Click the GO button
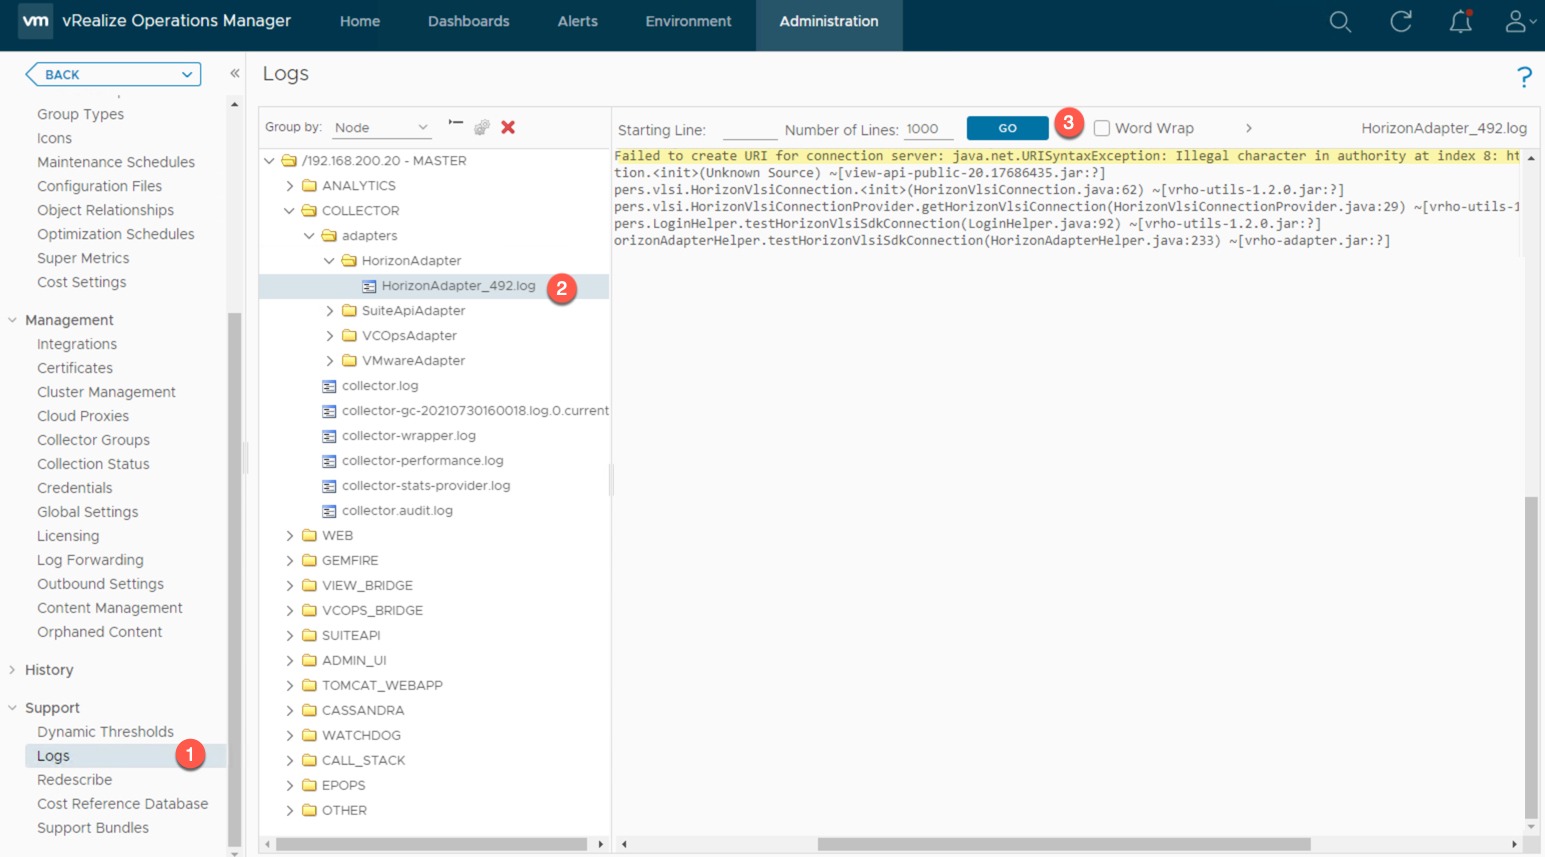Viewport: 1545px width, 857px height. [x=1007, y=128]
